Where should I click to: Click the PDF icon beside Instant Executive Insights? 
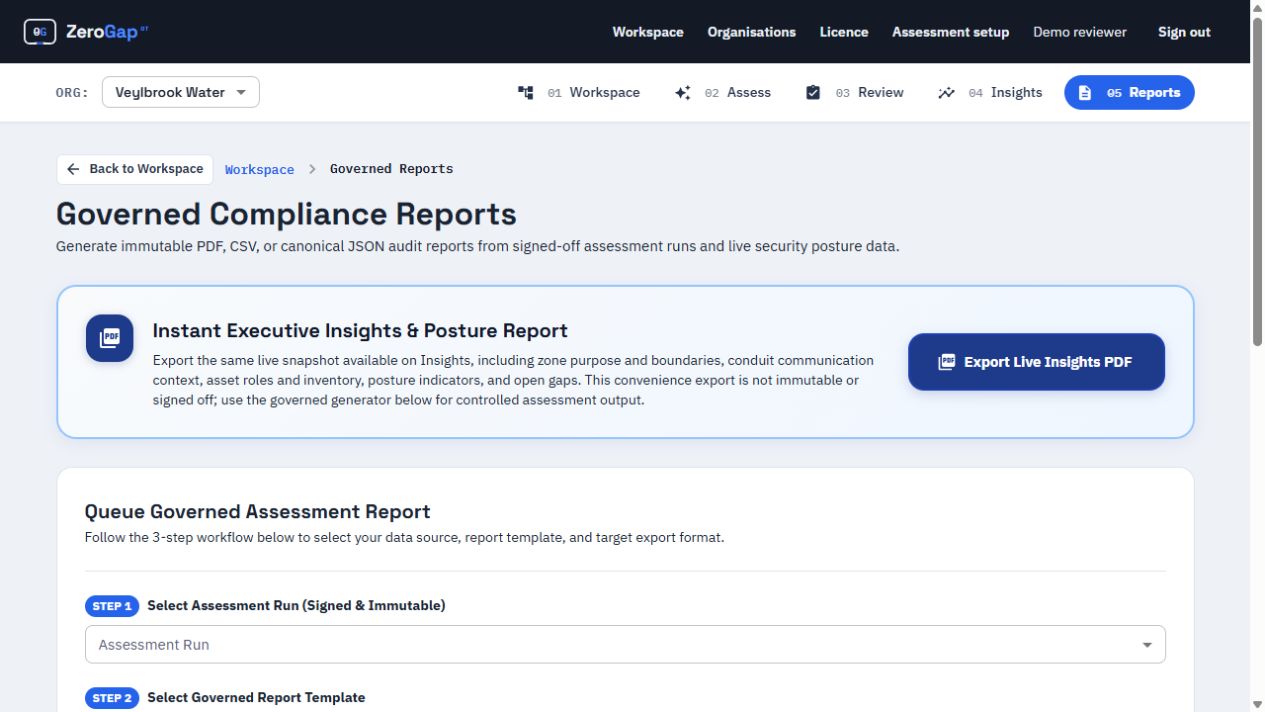[x=110, y=338]
